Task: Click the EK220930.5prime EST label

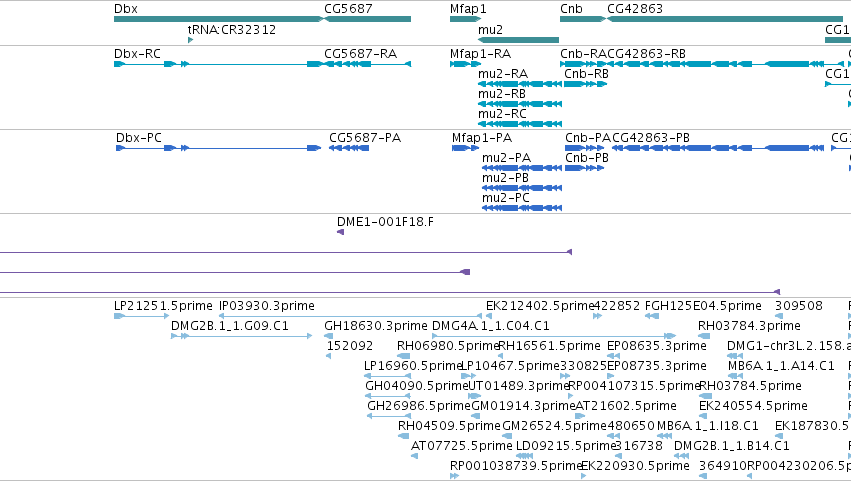Action: [x=635, y=467]
